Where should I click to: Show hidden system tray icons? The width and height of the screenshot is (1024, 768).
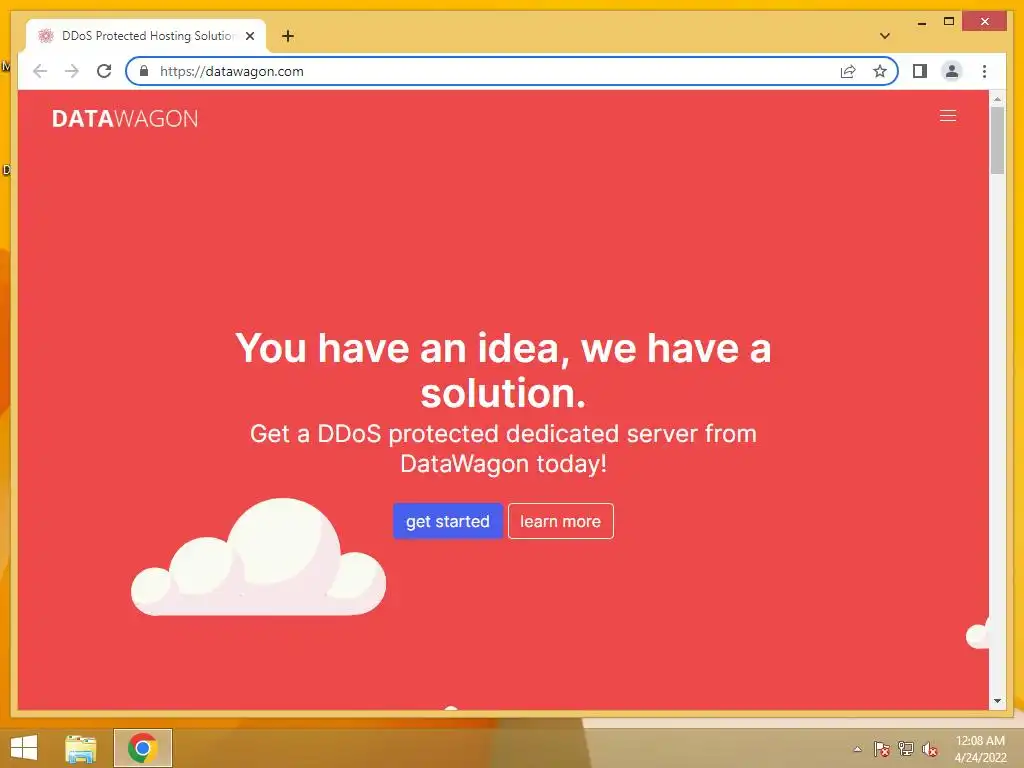point(857,749)
